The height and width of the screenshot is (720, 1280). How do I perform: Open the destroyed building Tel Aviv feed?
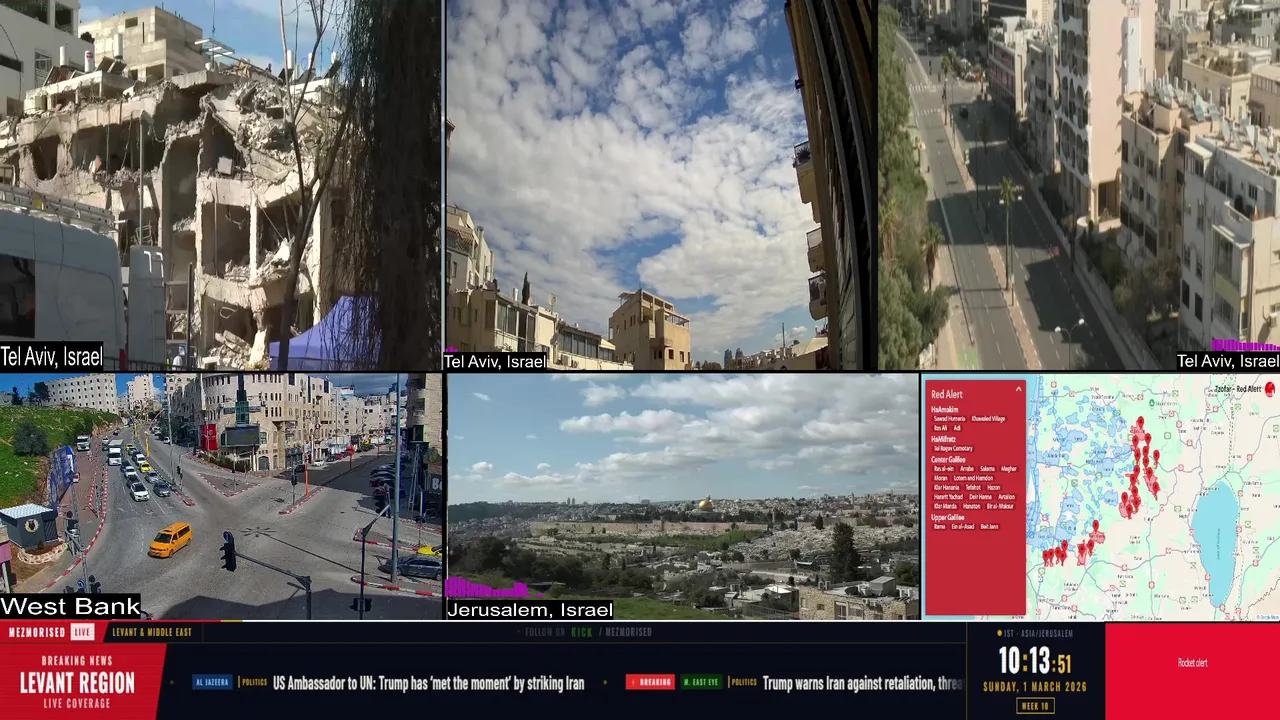[220, 185]
